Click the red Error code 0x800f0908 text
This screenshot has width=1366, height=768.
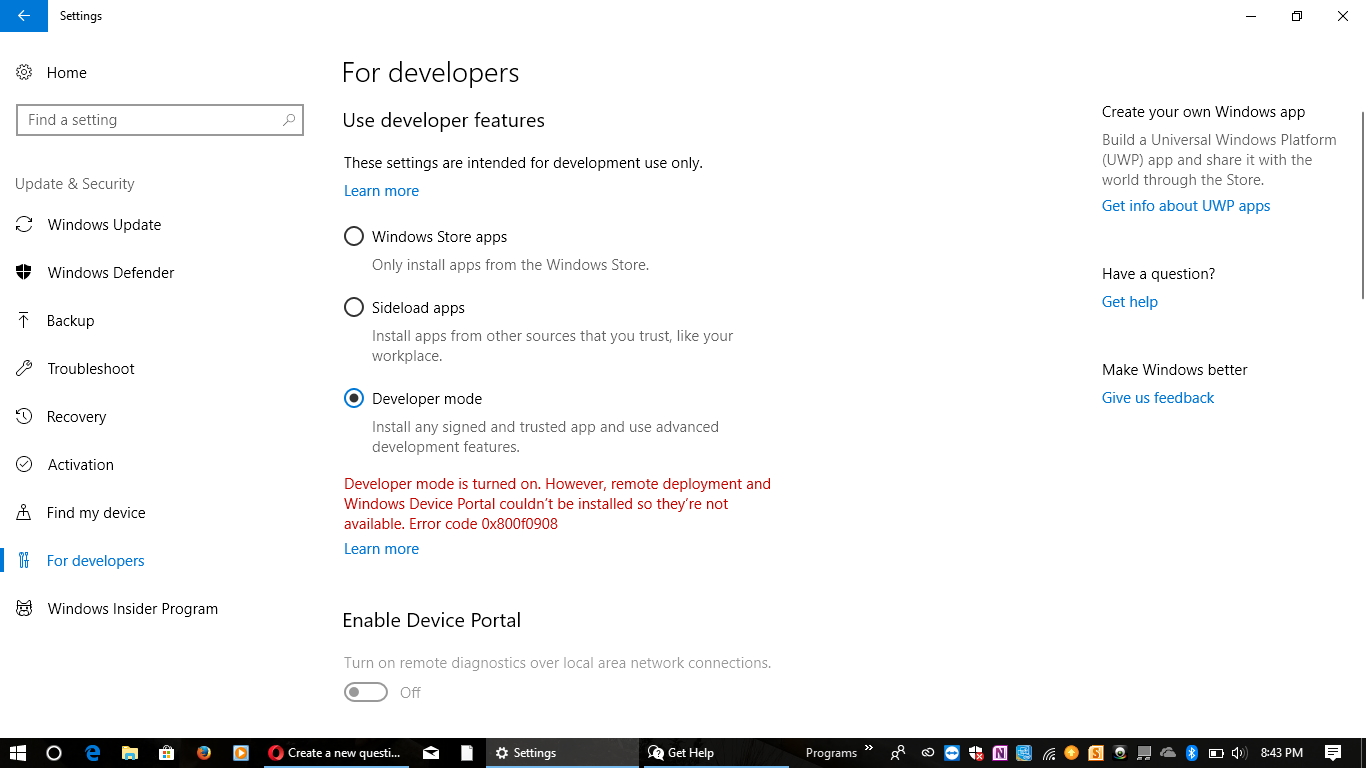483,524
